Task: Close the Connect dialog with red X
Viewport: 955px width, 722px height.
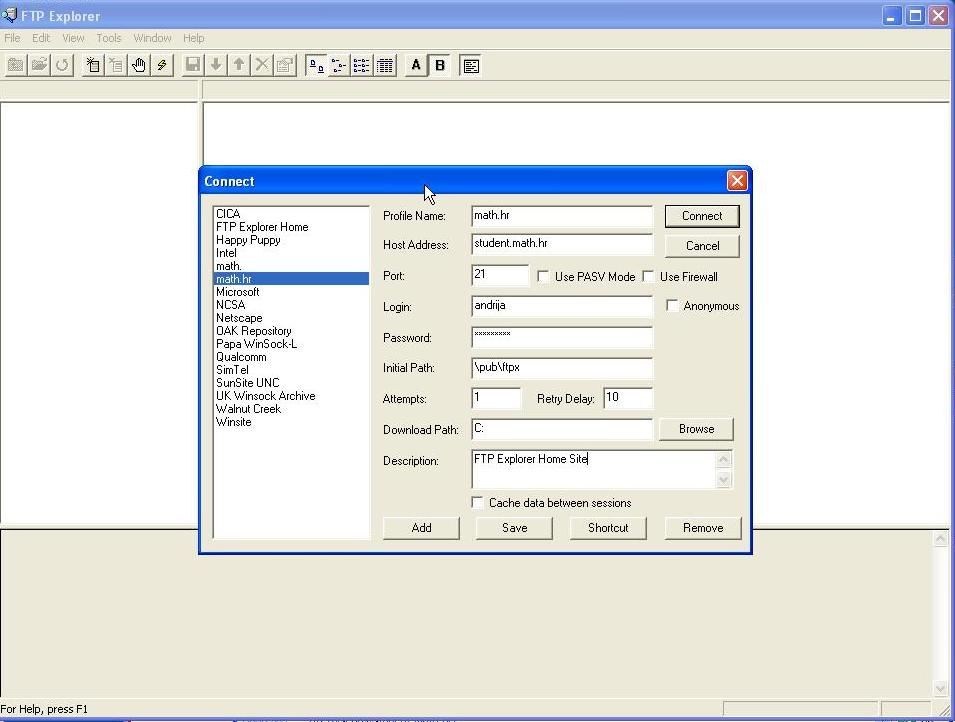Action: click(x=737, y=180)
